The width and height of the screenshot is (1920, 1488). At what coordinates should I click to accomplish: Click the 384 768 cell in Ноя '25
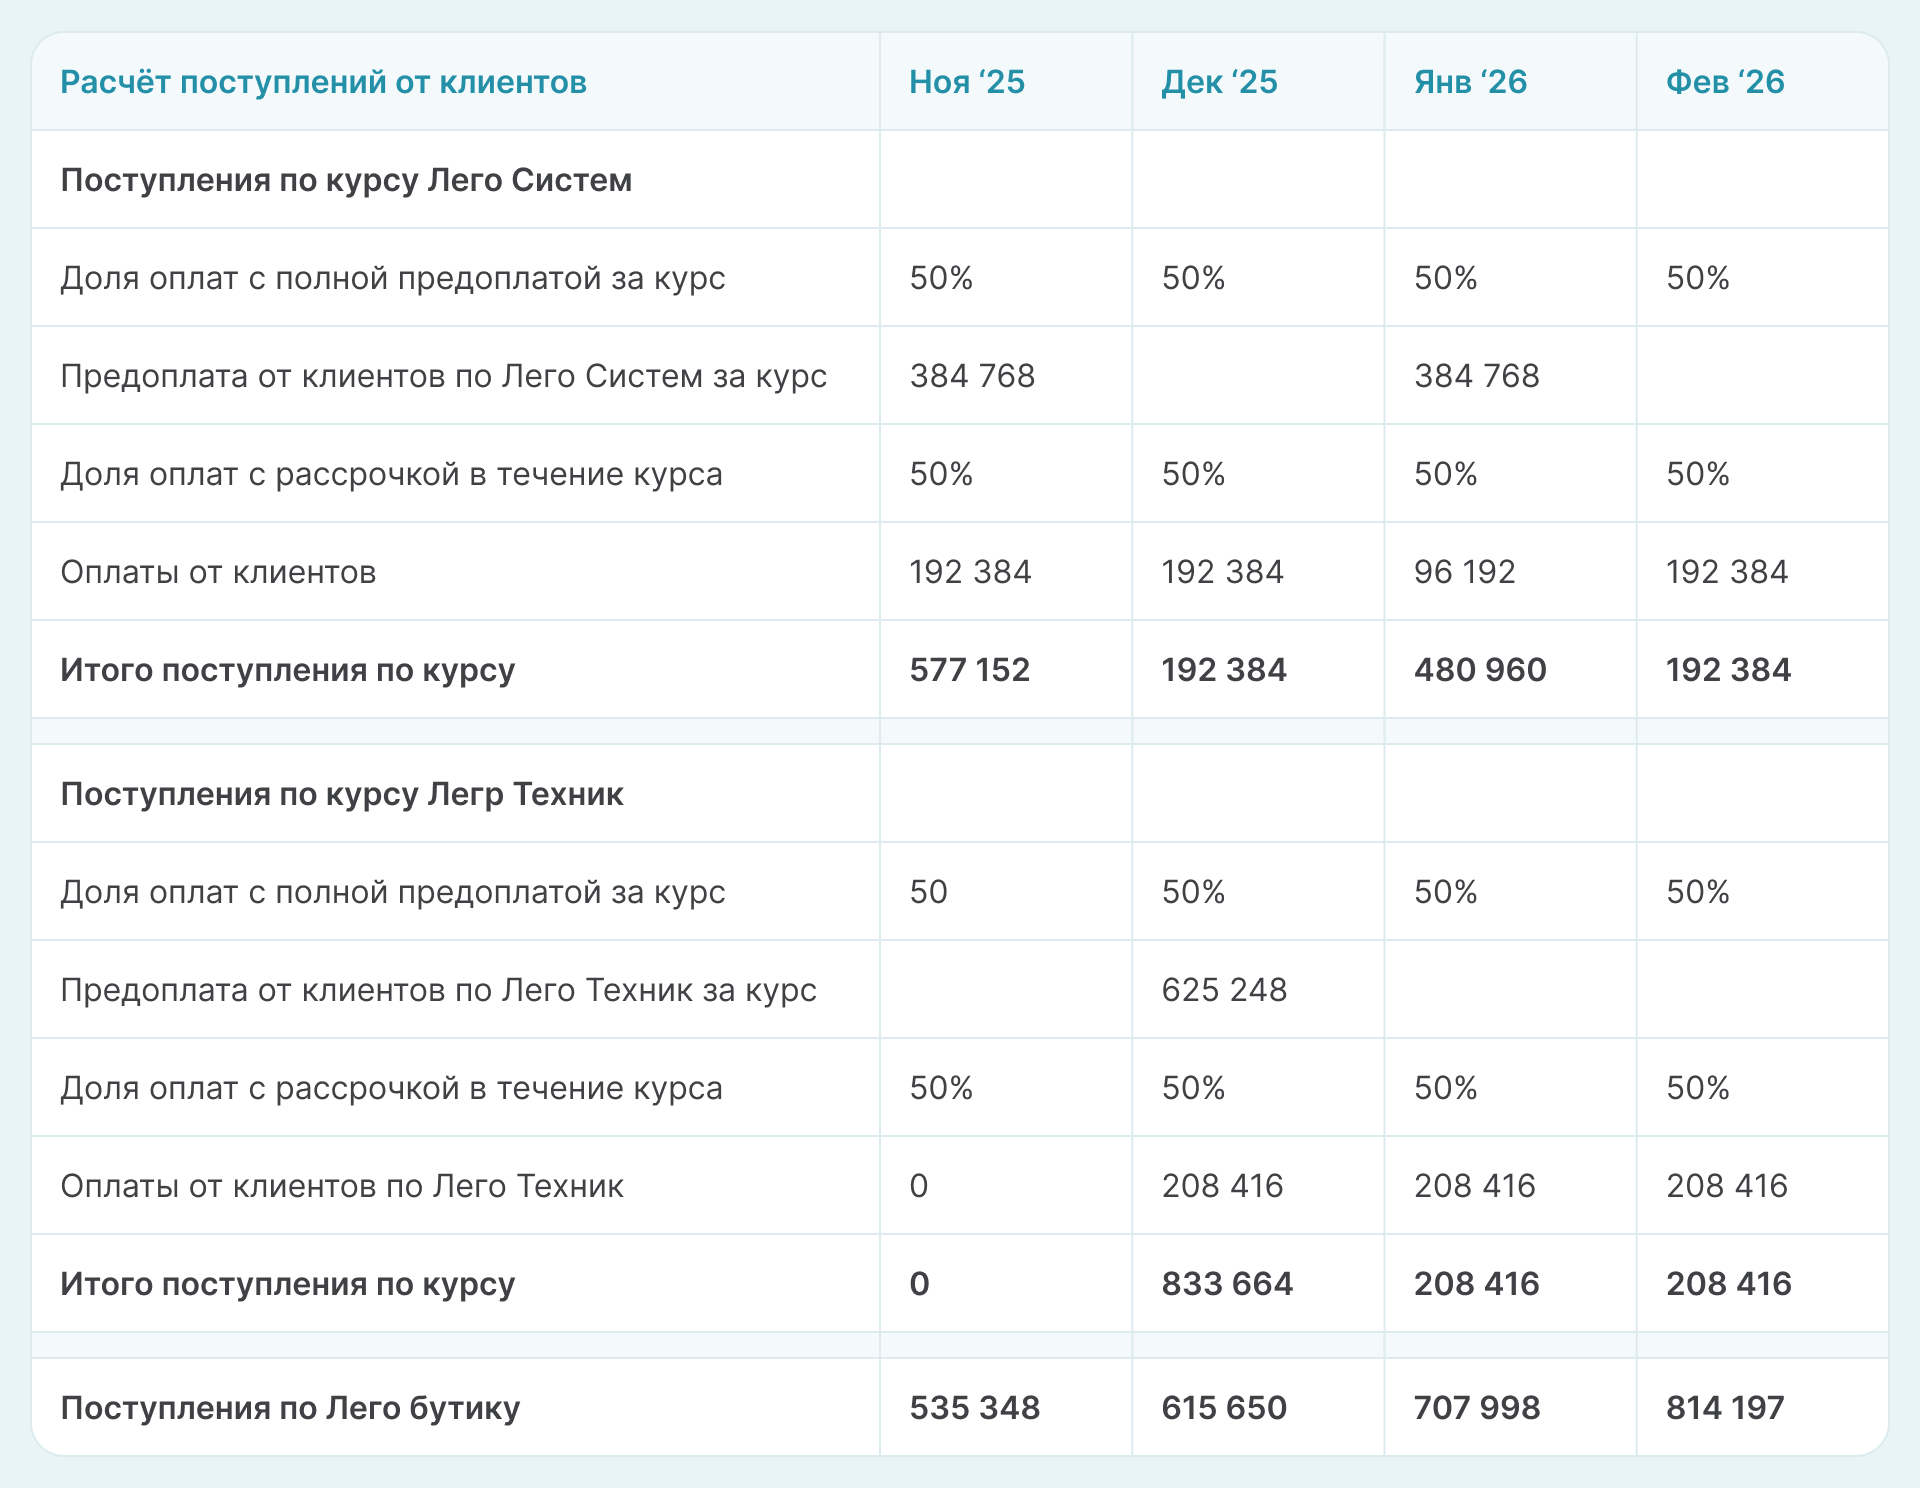click(972, 376)
